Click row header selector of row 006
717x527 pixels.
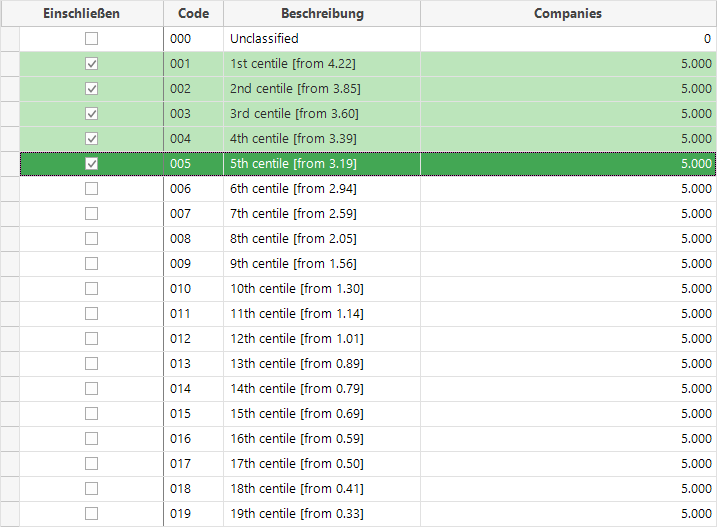[10, 188]
